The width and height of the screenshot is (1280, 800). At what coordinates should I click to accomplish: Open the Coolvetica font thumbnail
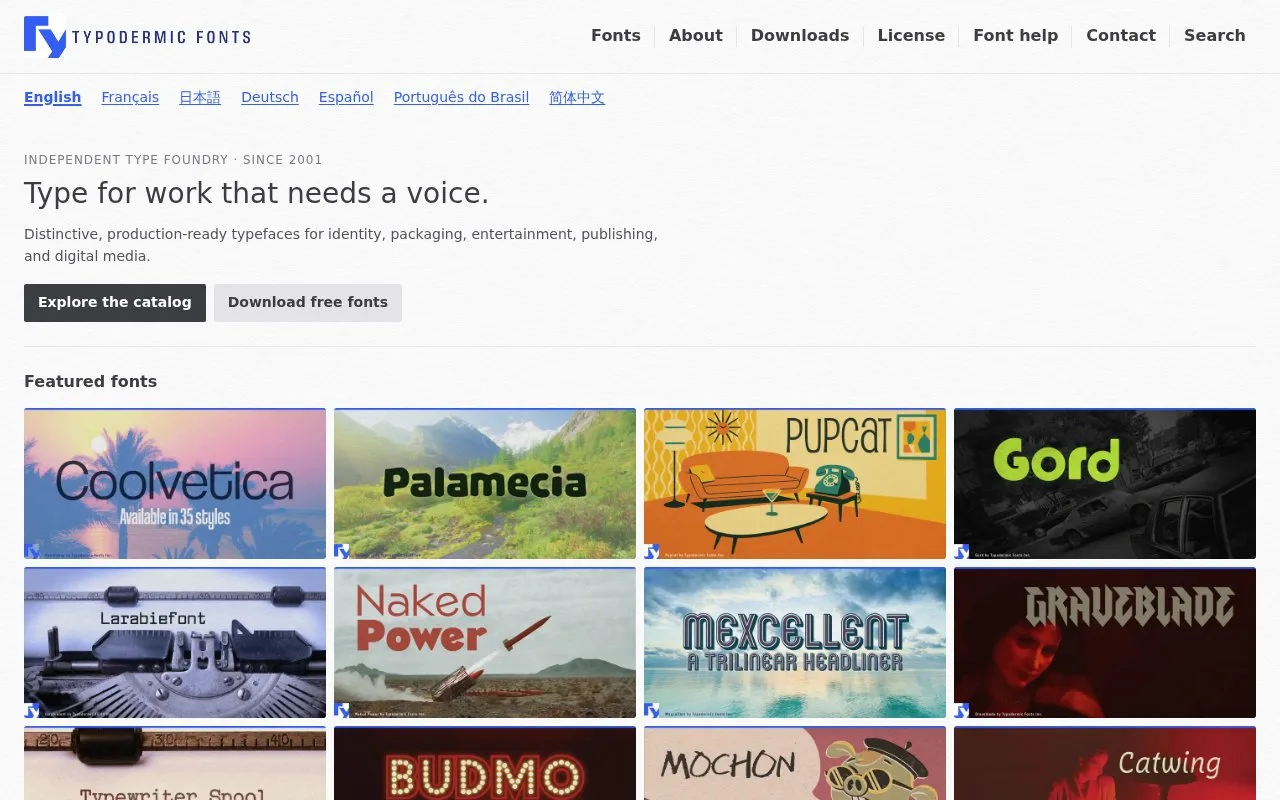pyautogui.click(x=175, y=484)
